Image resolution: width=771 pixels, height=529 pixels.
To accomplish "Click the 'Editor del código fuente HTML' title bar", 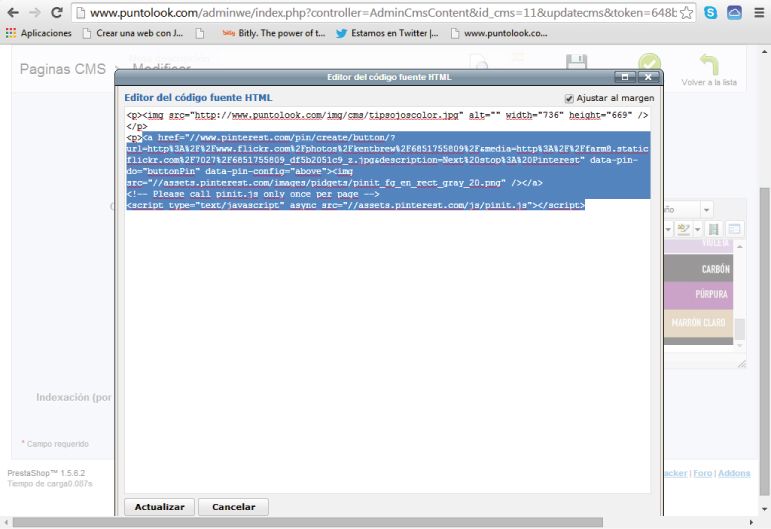I will 389,77.
